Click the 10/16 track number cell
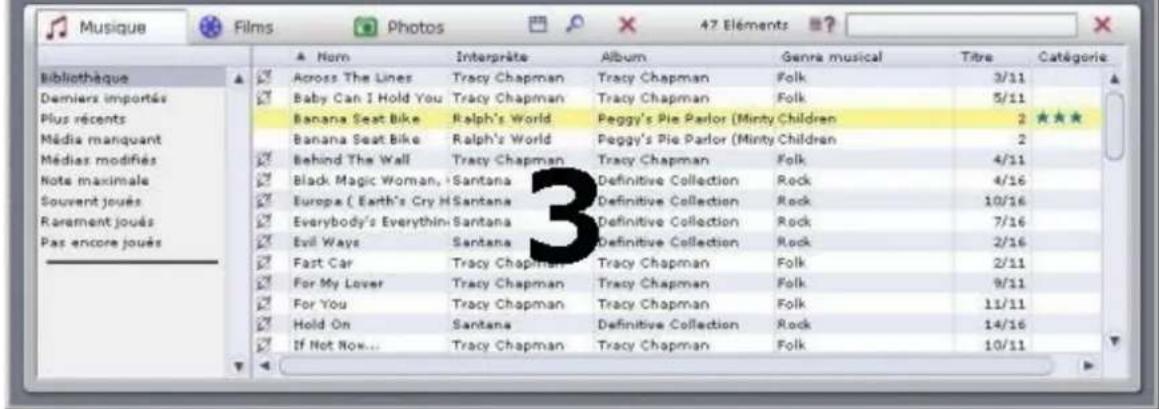The image size is (1159, 409). [x=1007, y=201]
